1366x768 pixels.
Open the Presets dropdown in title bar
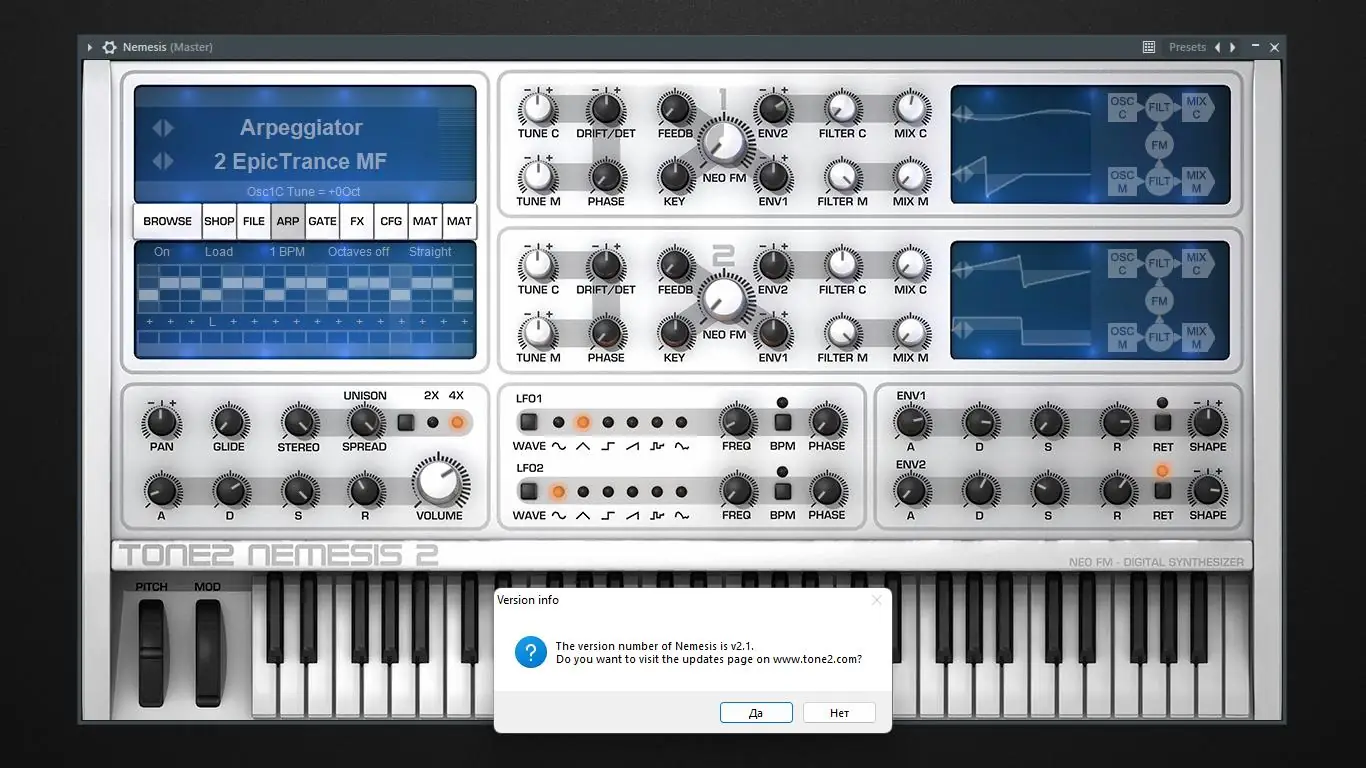coord(1187,47)
